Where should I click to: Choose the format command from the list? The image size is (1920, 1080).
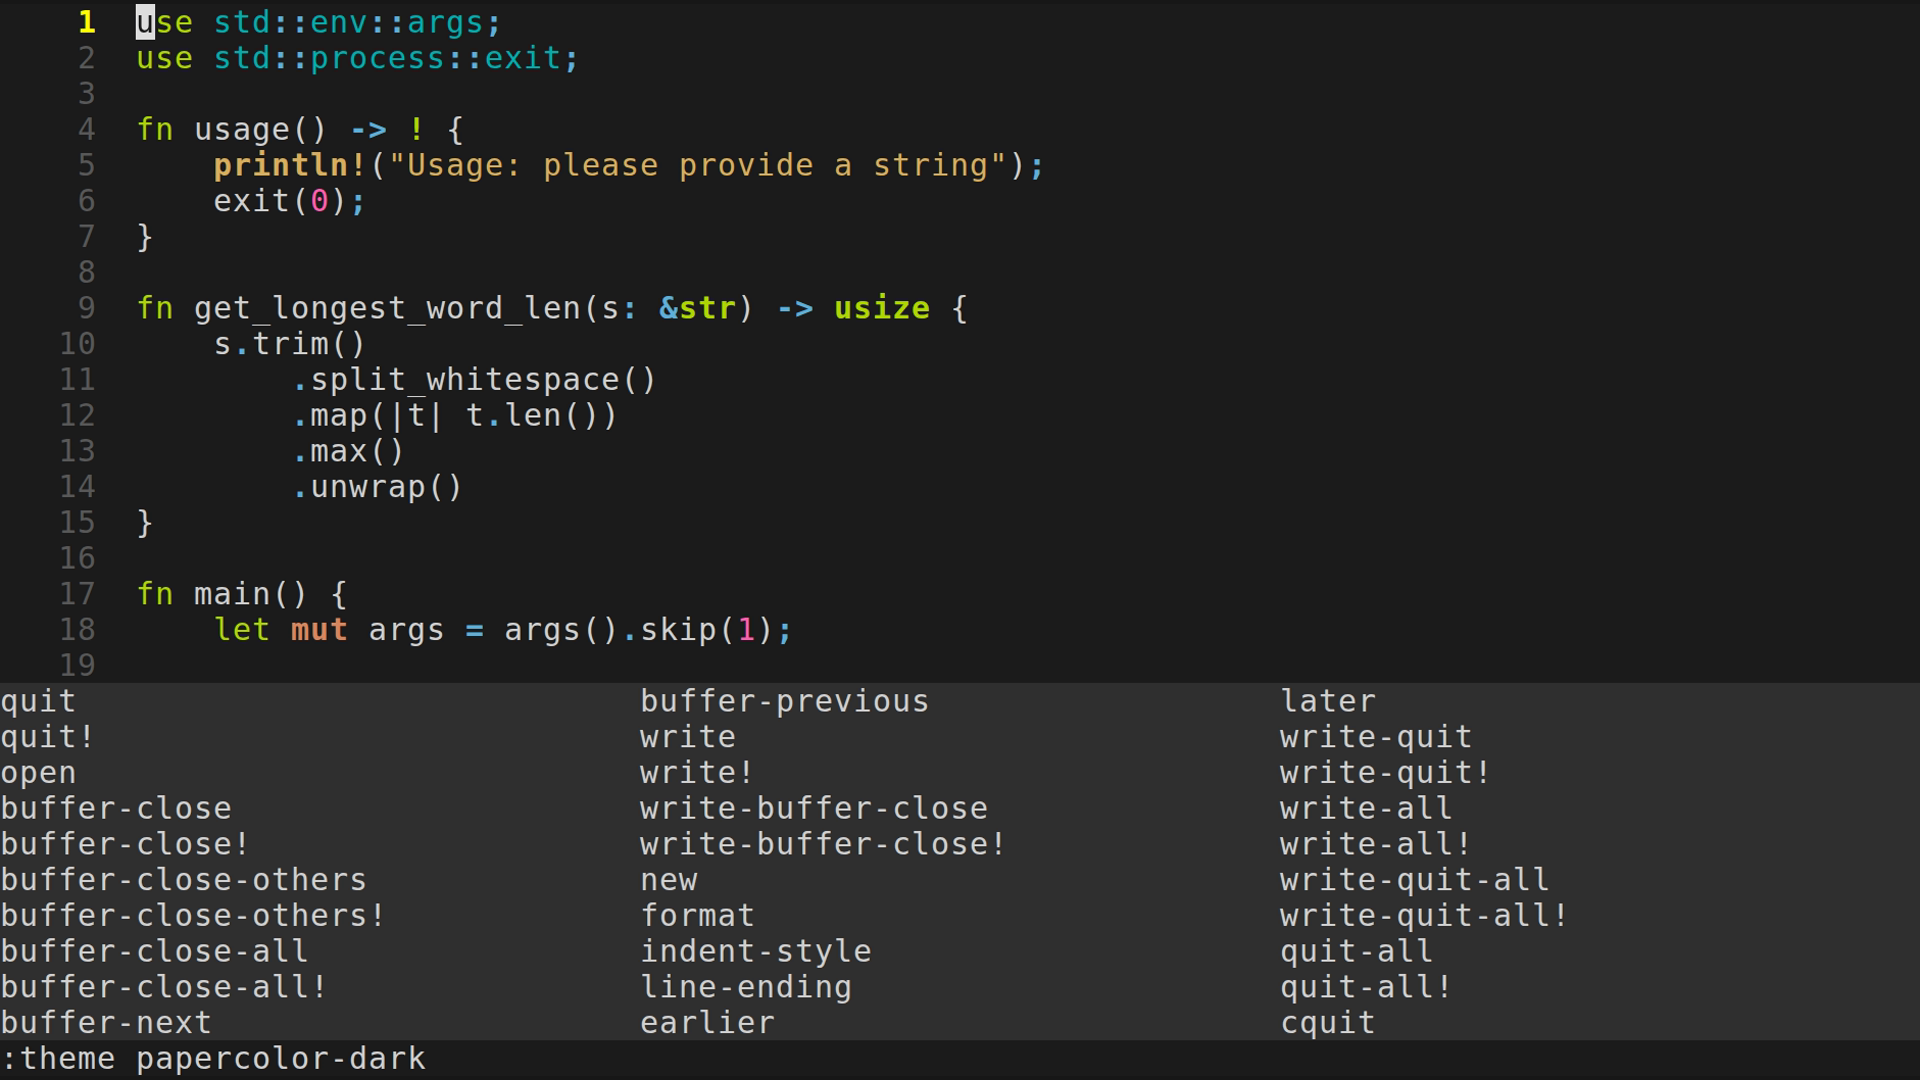point(697,915)
